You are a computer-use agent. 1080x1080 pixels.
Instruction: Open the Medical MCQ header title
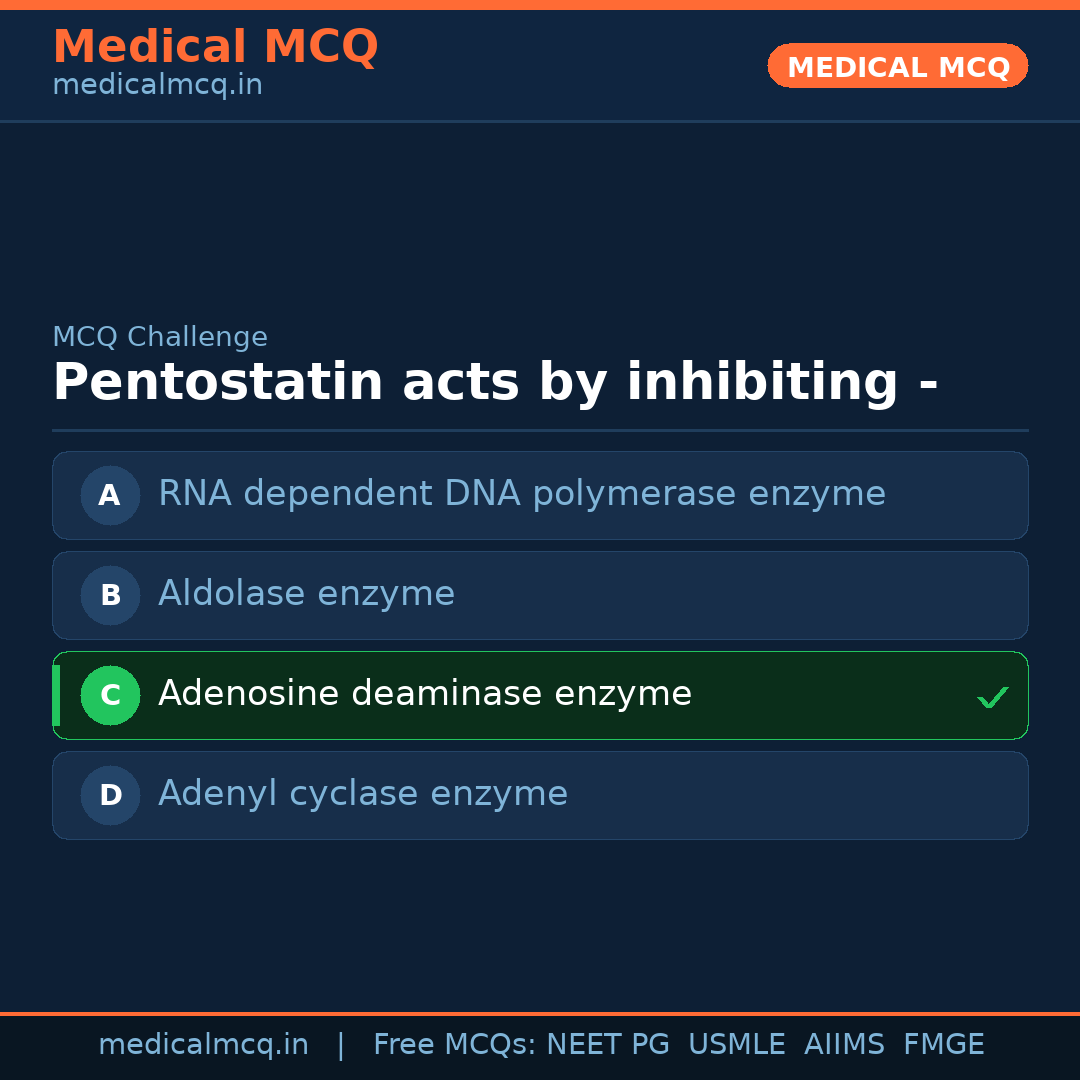coord(215,47)
